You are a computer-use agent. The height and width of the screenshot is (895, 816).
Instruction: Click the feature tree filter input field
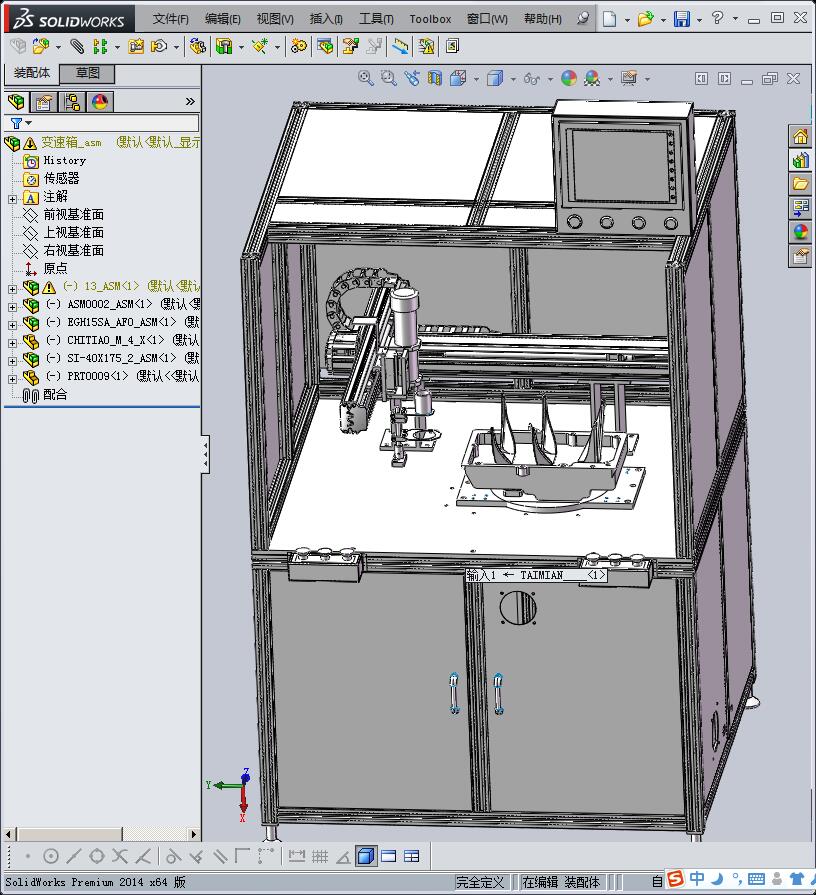tap(110, 123)
